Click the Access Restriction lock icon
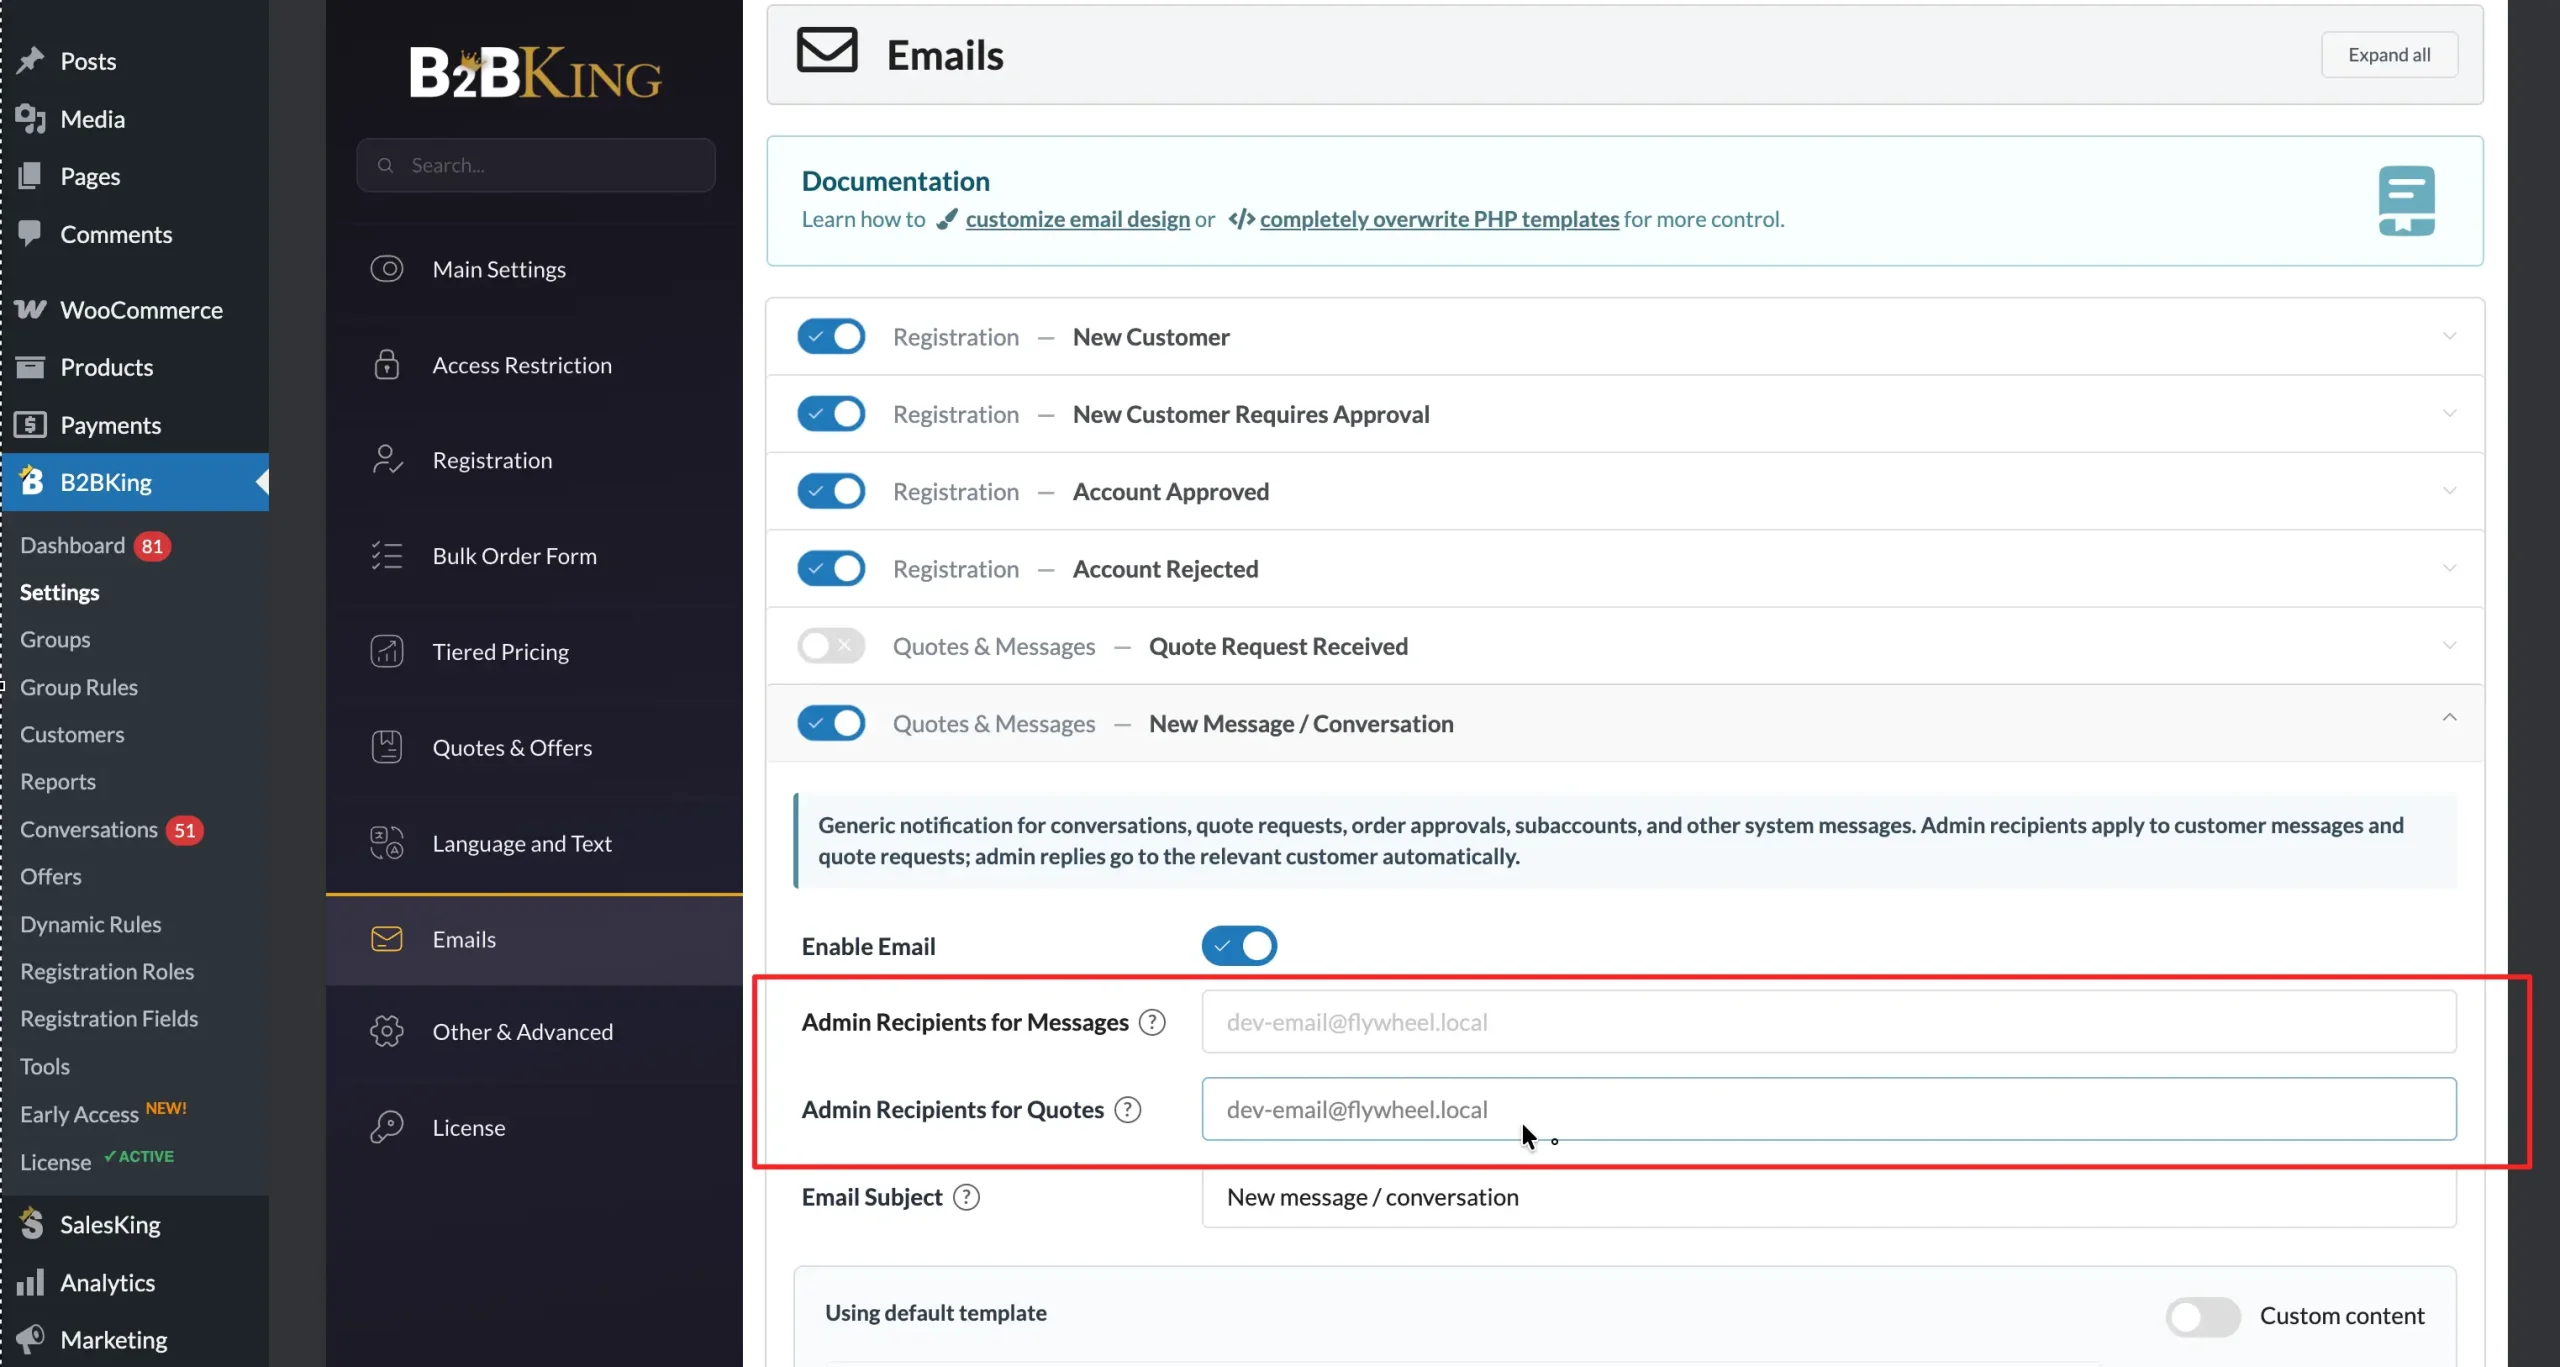Image resolution: width=2560 pixels, height=1367 pixels. click(386, 364)
